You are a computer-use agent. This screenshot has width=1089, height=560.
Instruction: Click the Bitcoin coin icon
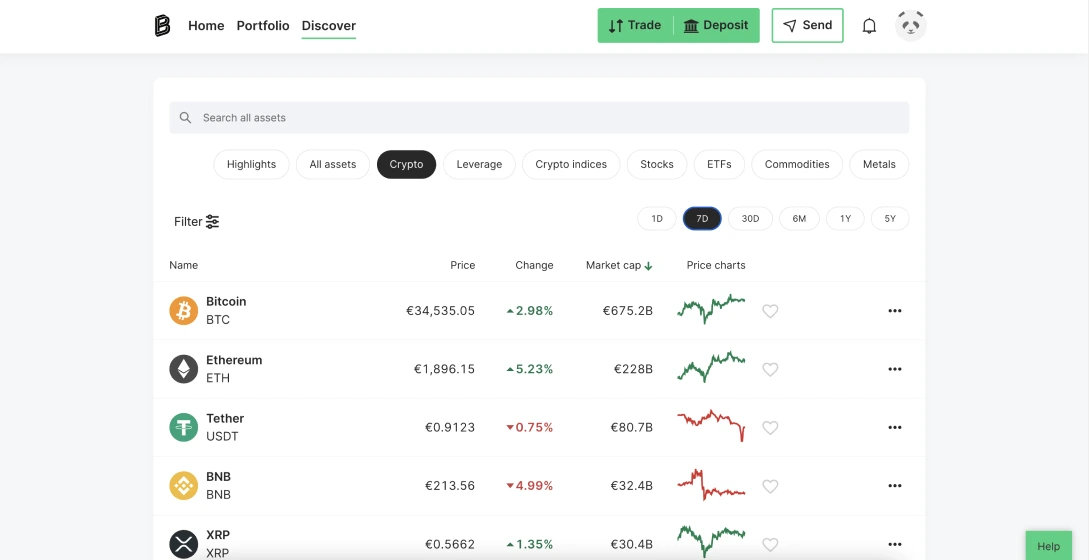point(184,311)
